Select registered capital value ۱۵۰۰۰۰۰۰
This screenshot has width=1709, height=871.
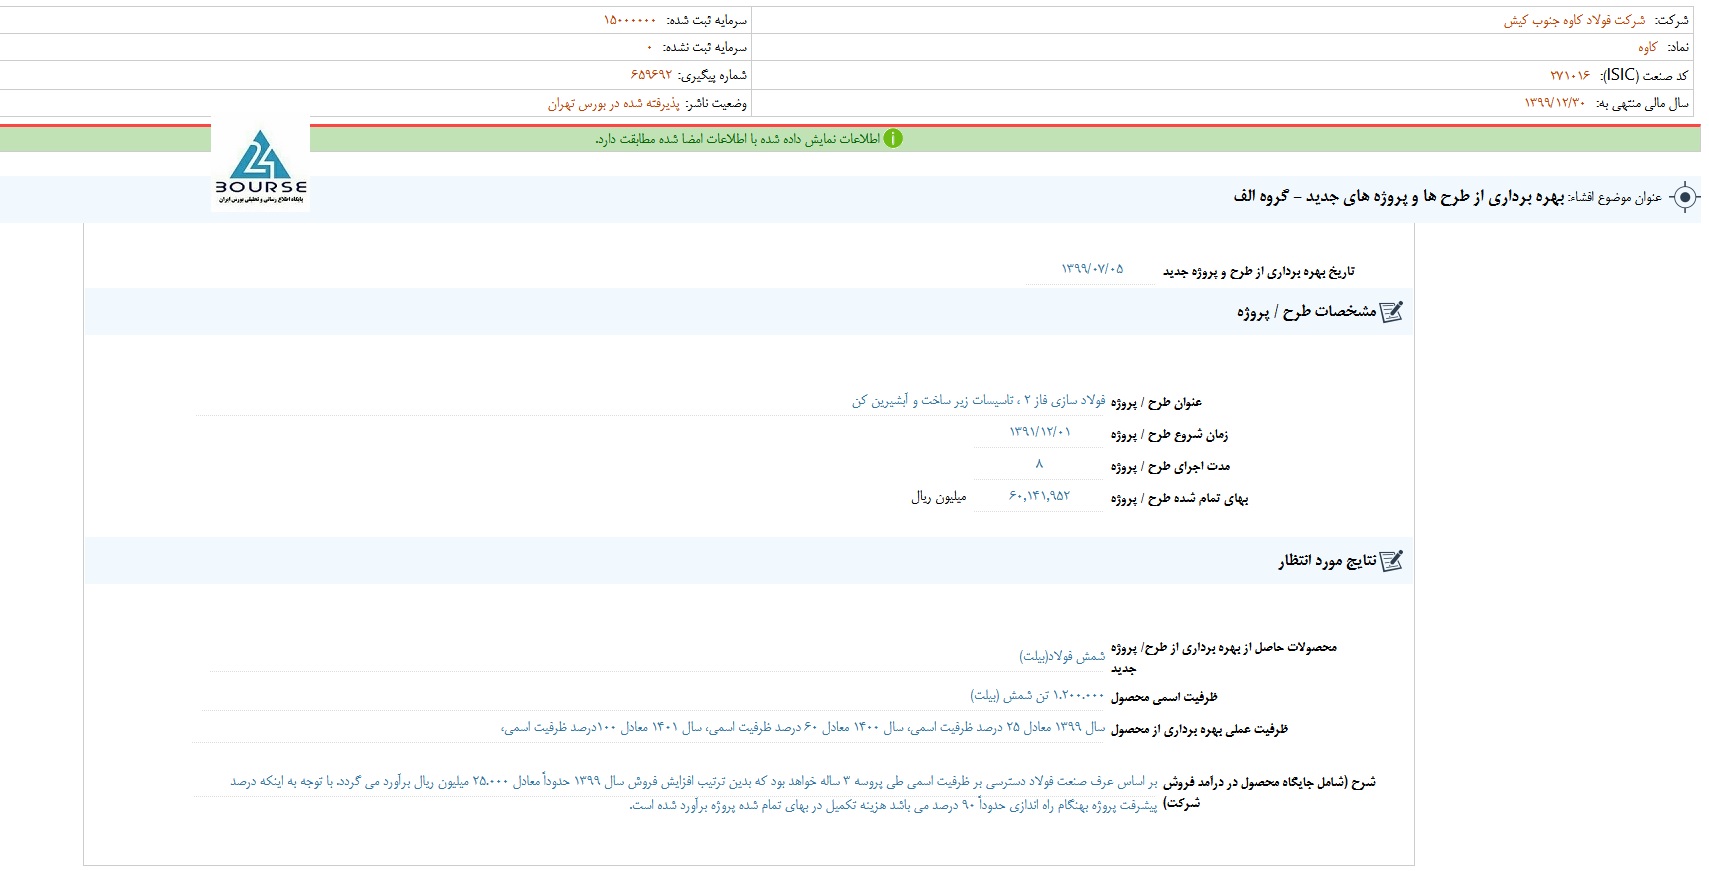coord(630,20)
